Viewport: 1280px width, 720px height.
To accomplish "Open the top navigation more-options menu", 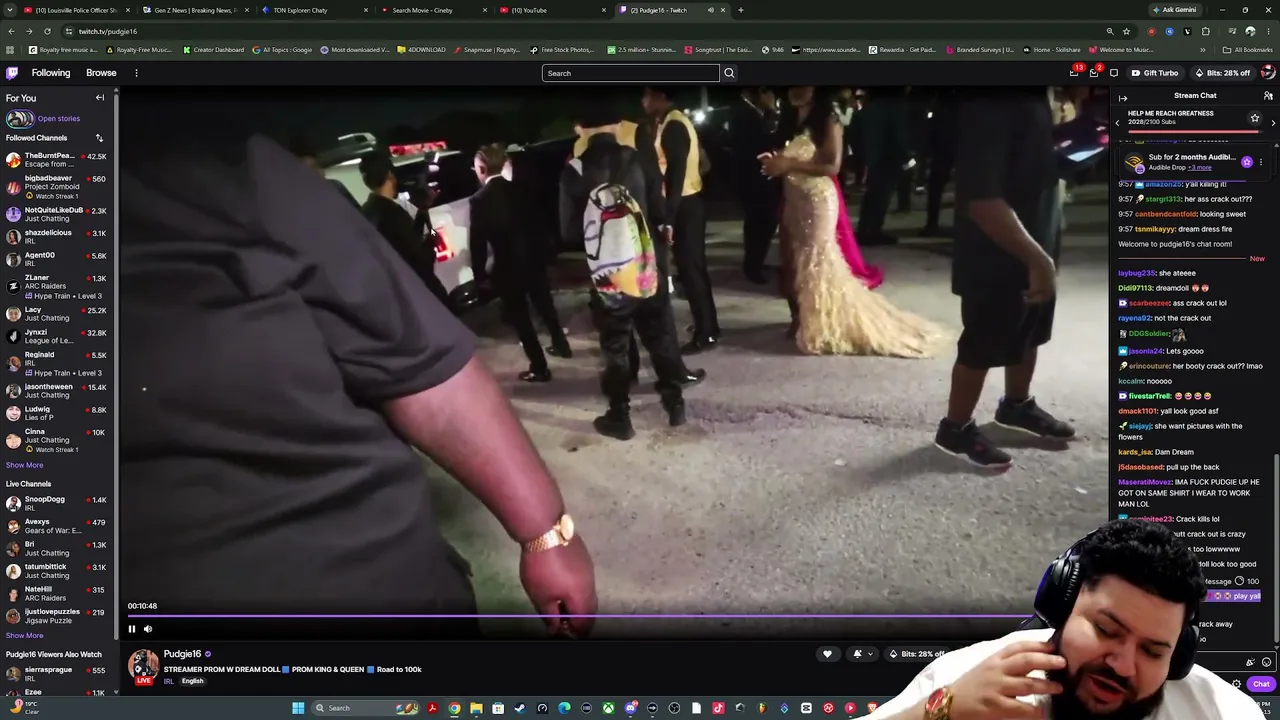I will [136, 73].
